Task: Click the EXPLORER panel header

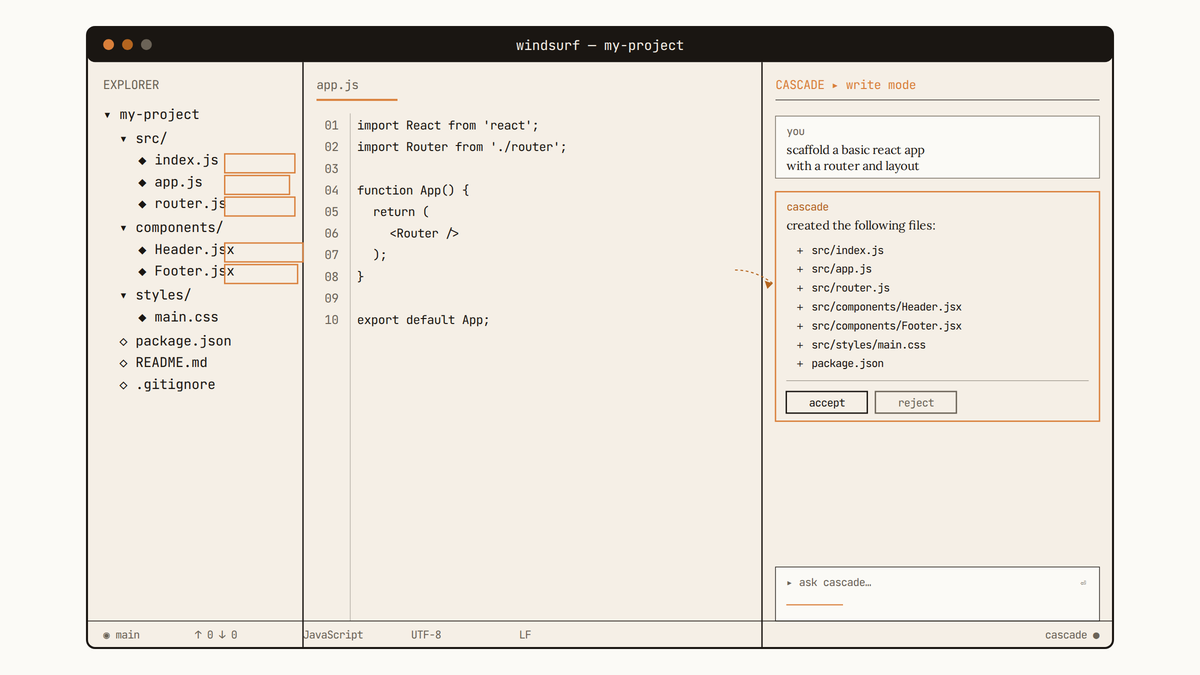Action: (x=131, y=85)
